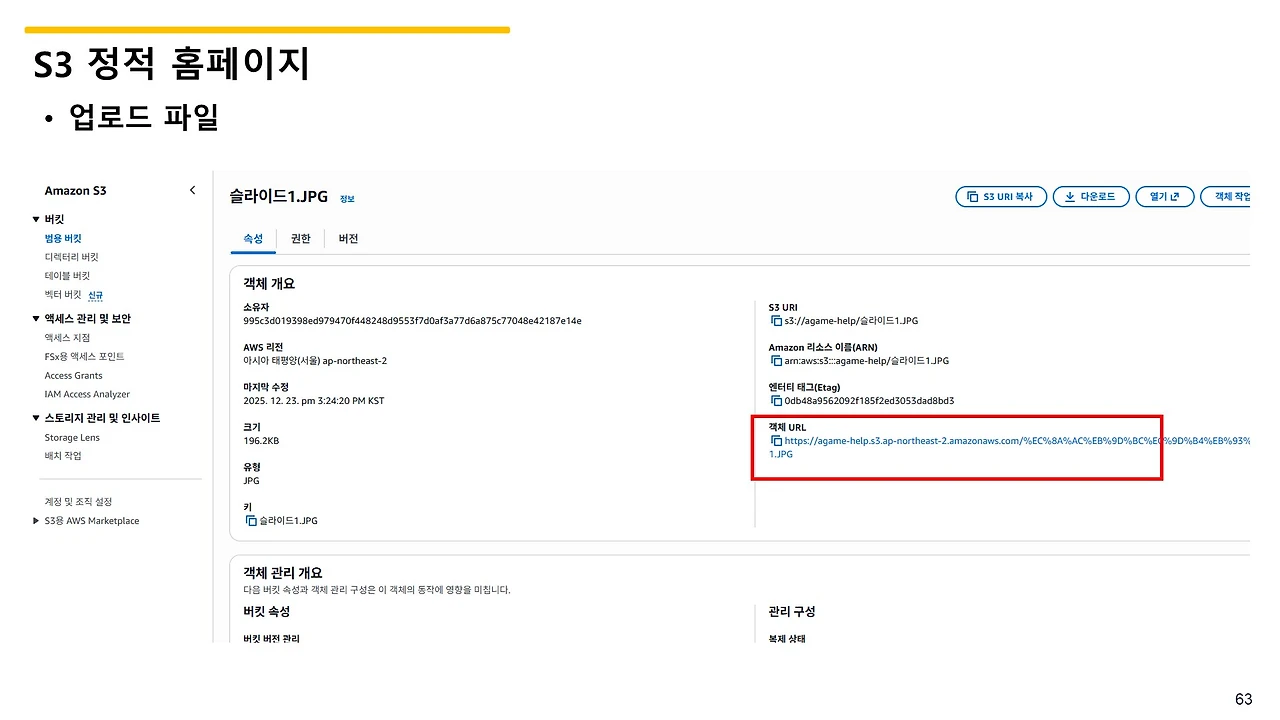Collapse the 액세스 관리 및 보안 section

tap(36, 319)
